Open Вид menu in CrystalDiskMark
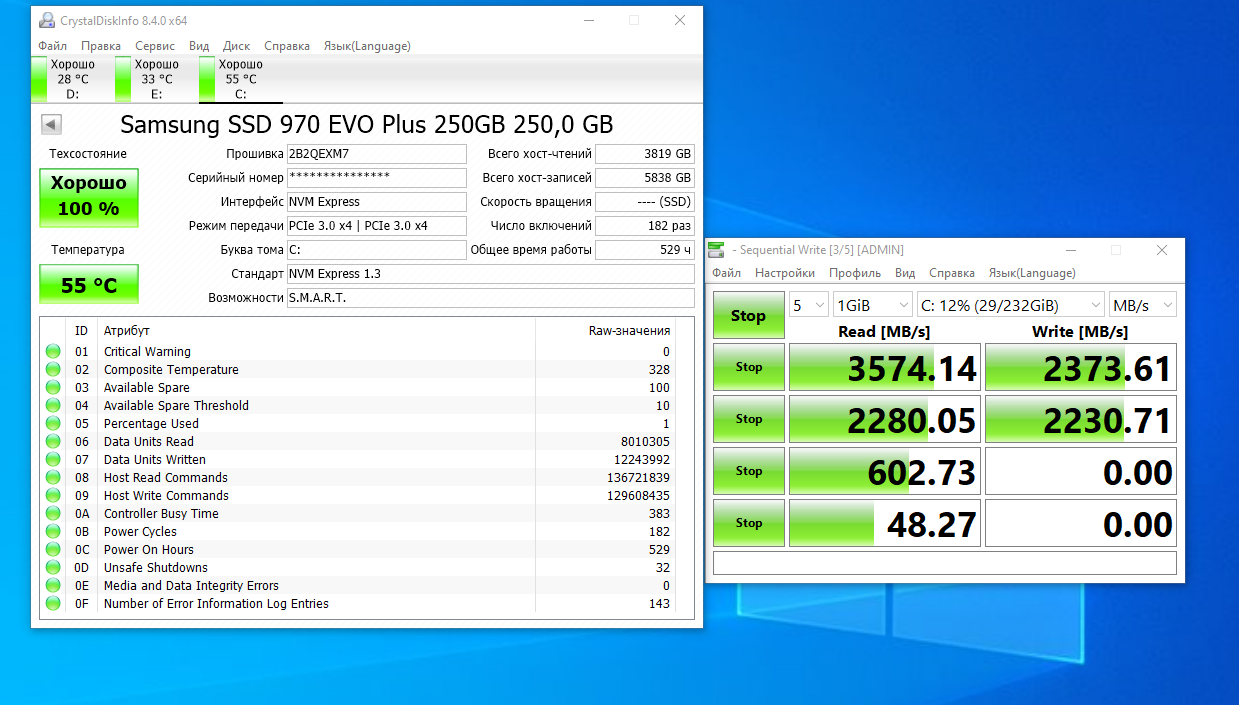Viewport: 1239px width, 705px height. [x=905, y=273]
